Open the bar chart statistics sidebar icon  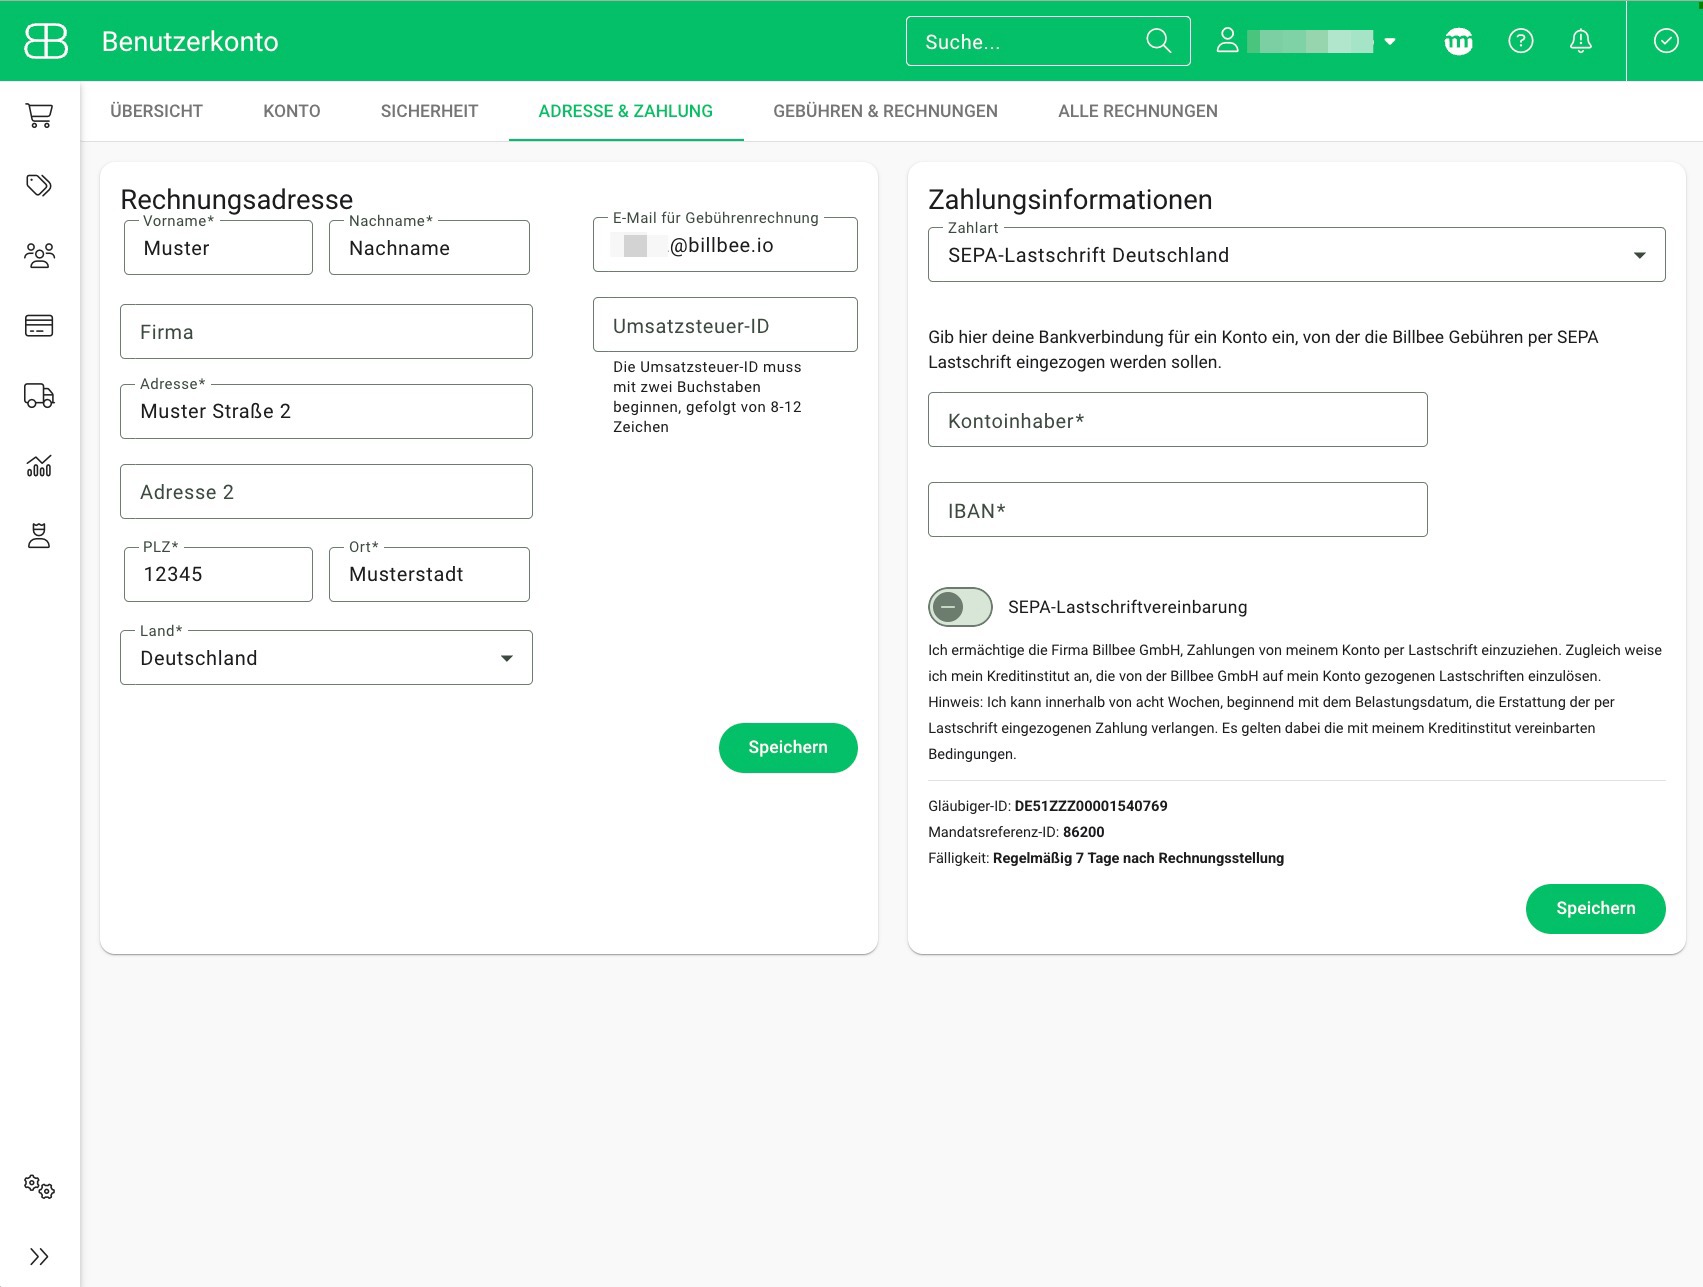39,466
